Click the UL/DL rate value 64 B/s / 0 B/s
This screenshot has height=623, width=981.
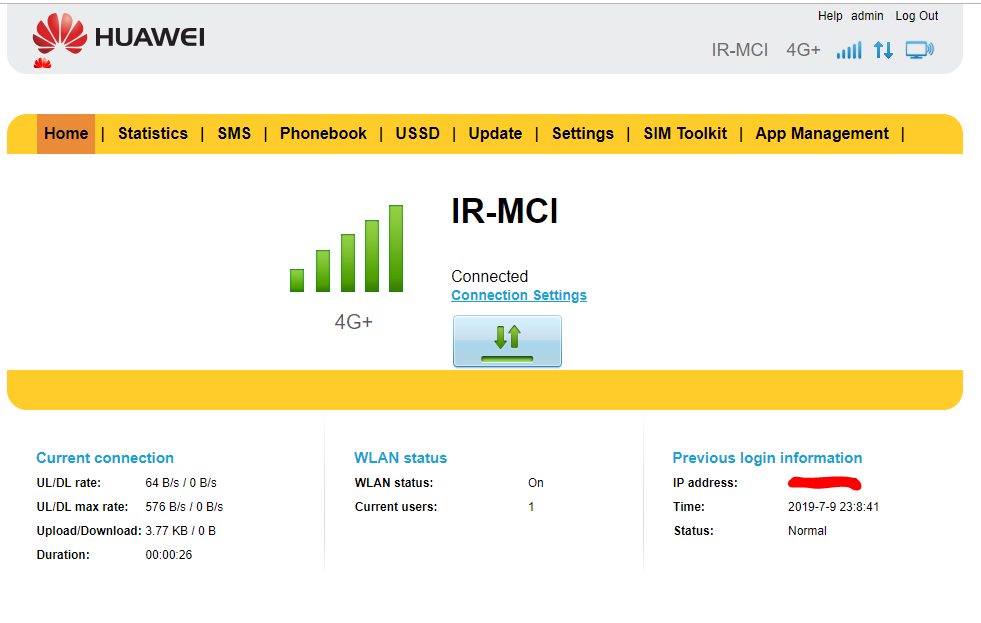click(x=181, y=483)
